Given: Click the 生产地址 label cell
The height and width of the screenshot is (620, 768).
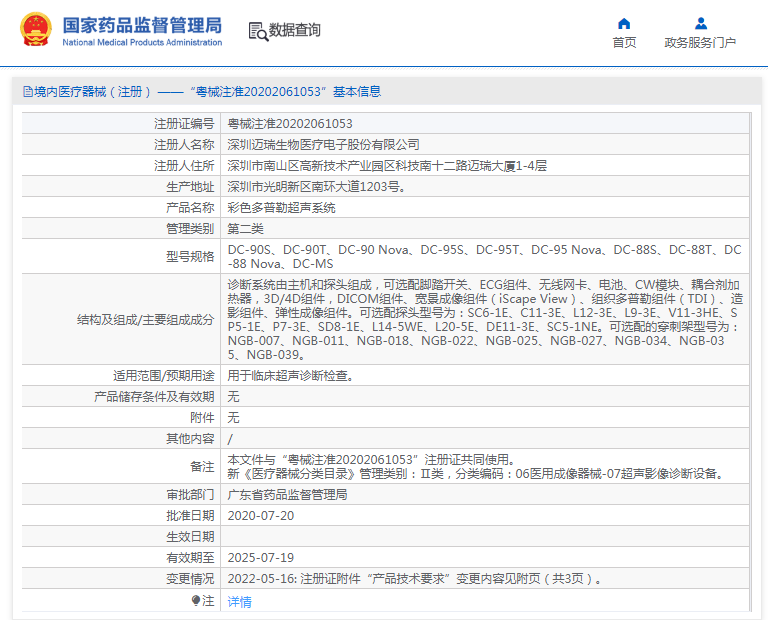Looking at the screenshot, I should [x=190, y=187].
